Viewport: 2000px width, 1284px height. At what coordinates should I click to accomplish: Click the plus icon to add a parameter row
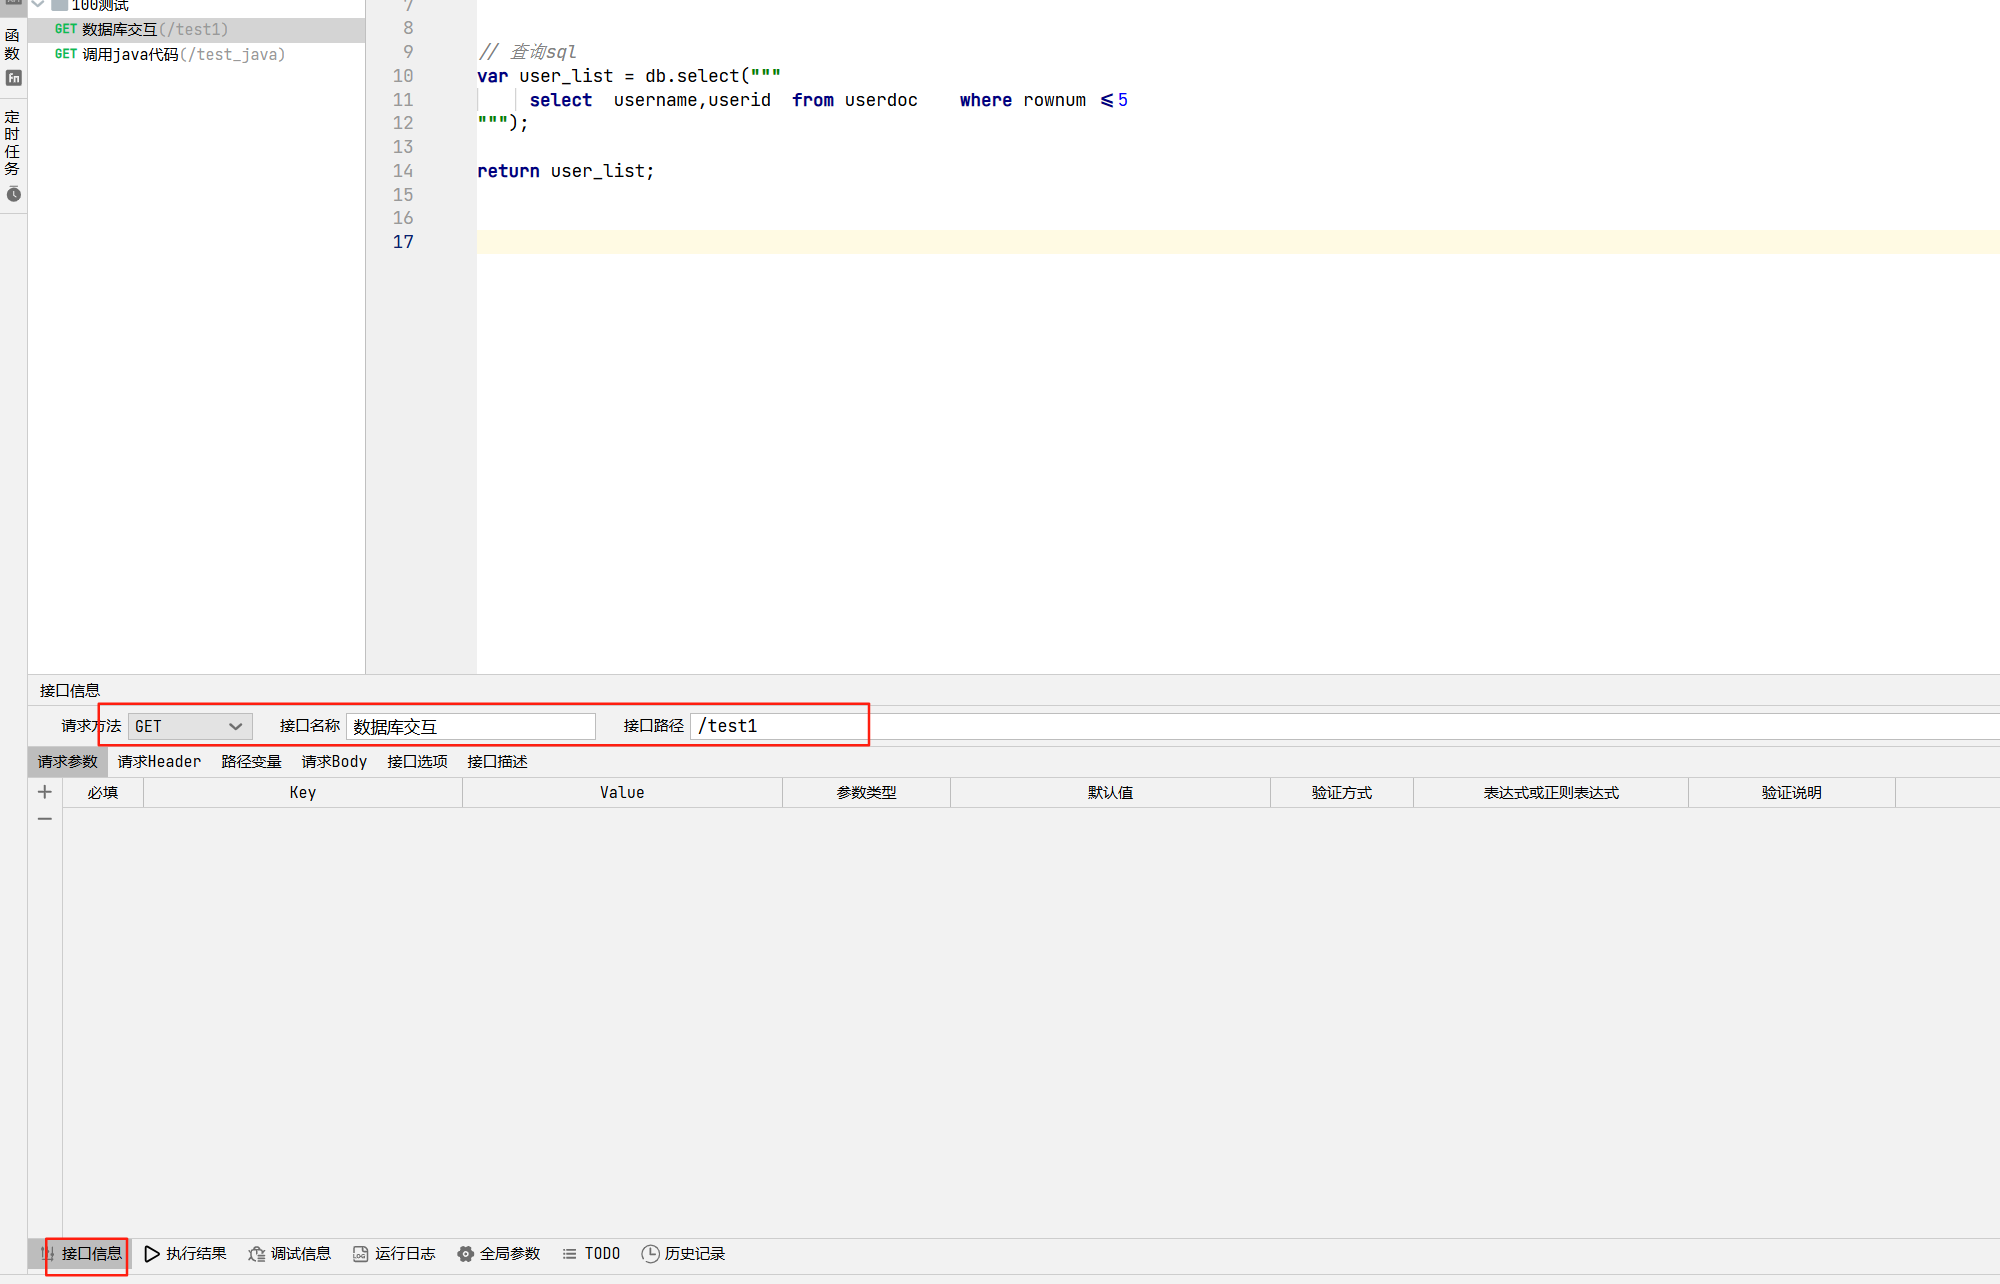44,791
